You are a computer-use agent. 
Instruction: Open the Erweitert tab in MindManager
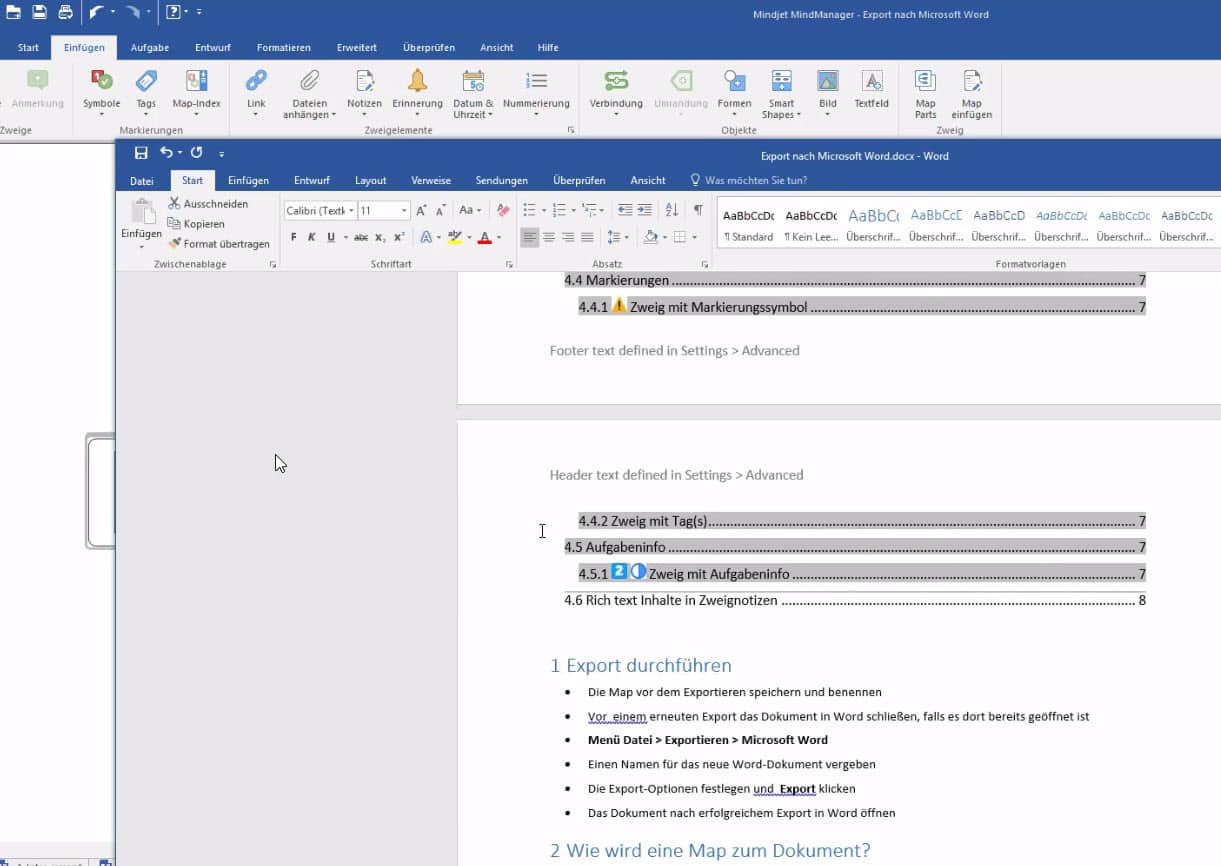pyautogui.click(x=357, y=47)
